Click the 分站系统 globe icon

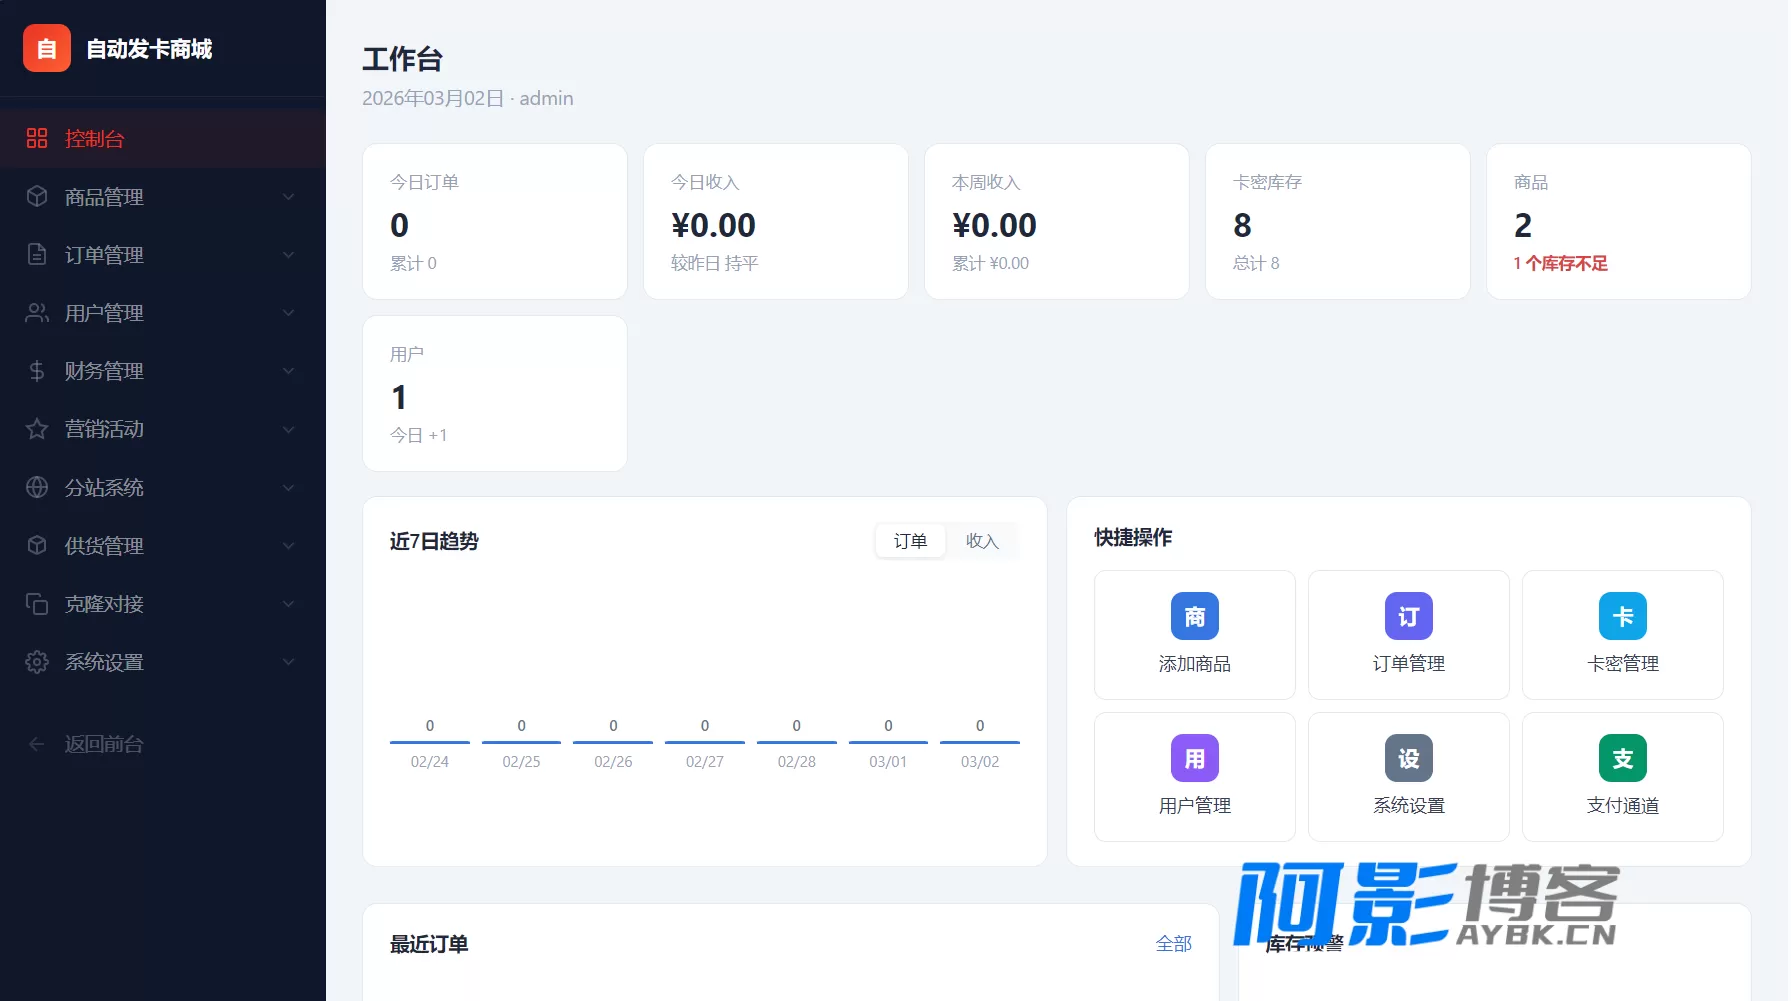point(37,487)
